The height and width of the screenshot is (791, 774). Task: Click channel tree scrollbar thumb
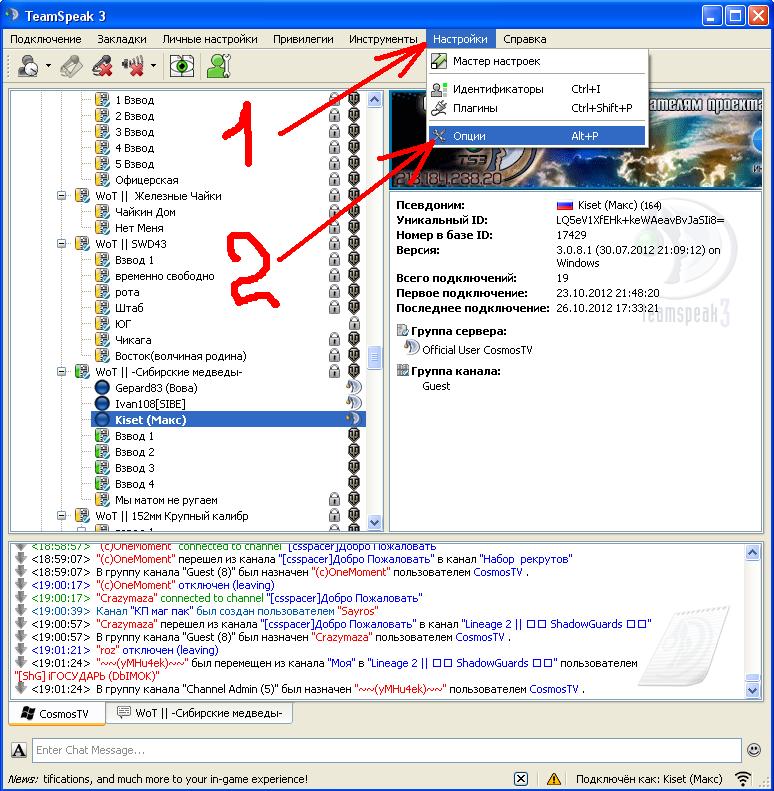tap(374, 358)
